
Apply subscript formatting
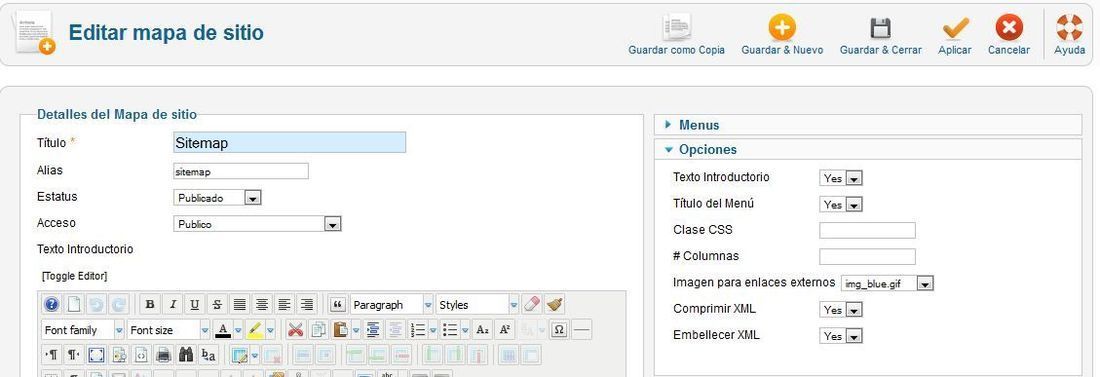pyautogui.click(x=482, y=330)
